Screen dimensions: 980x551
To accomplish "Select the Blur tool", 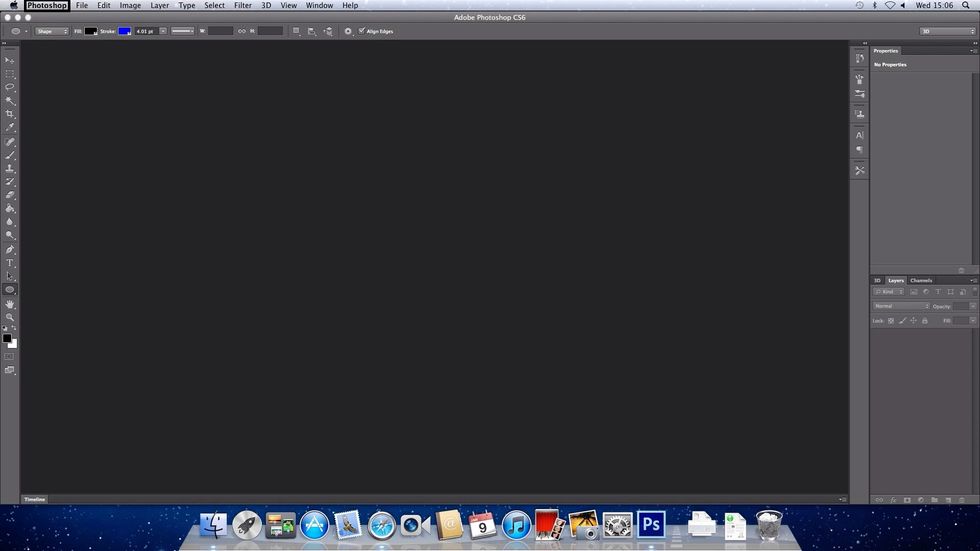I will point(9,222).
